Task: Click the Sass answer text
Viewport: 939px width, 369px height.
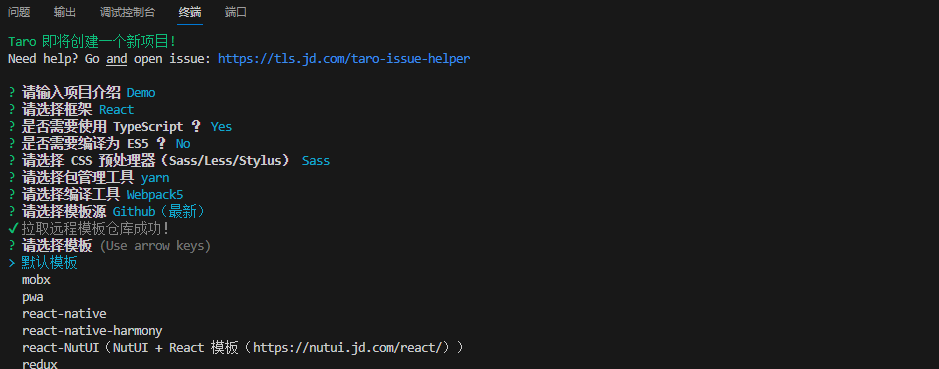Action: click(316, 161)
